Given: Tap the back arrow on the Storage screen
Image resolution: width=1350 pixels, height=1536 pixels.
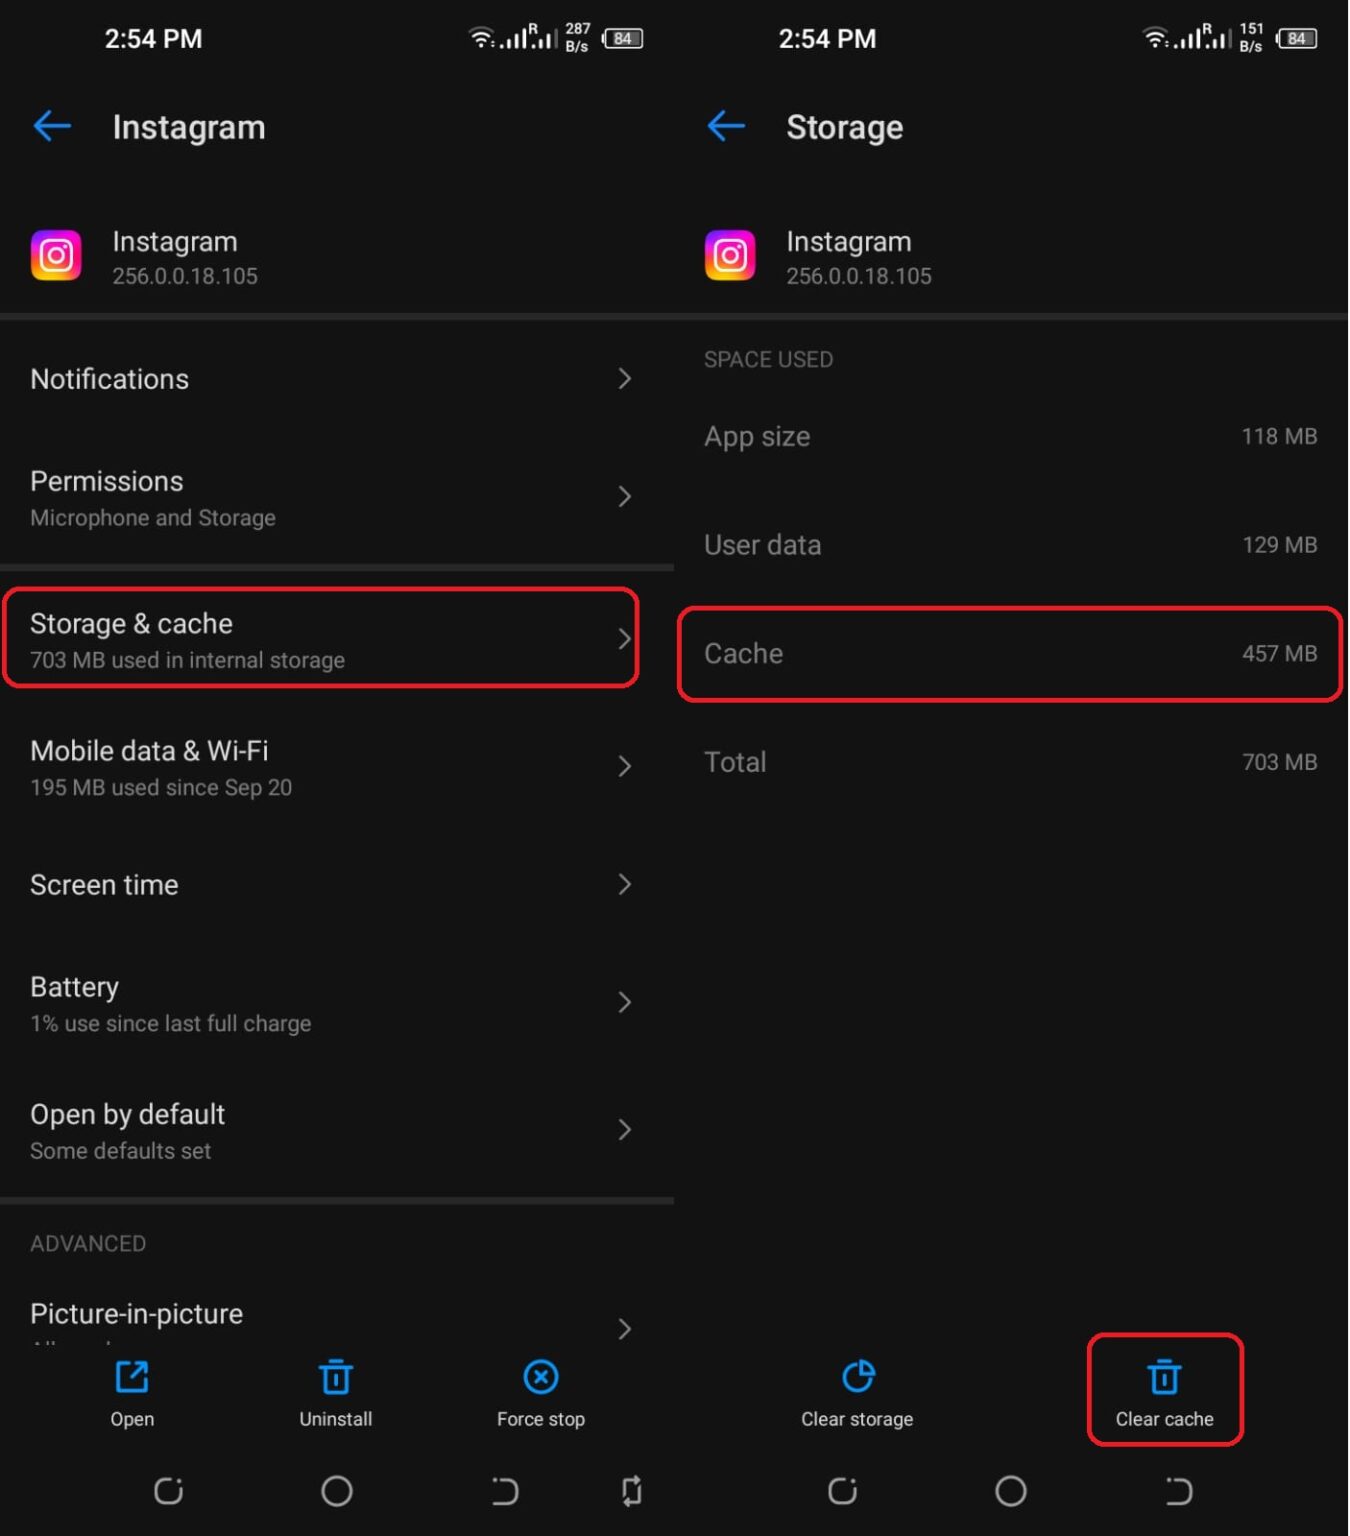Looking at the screenshot, I should [726, 126].
